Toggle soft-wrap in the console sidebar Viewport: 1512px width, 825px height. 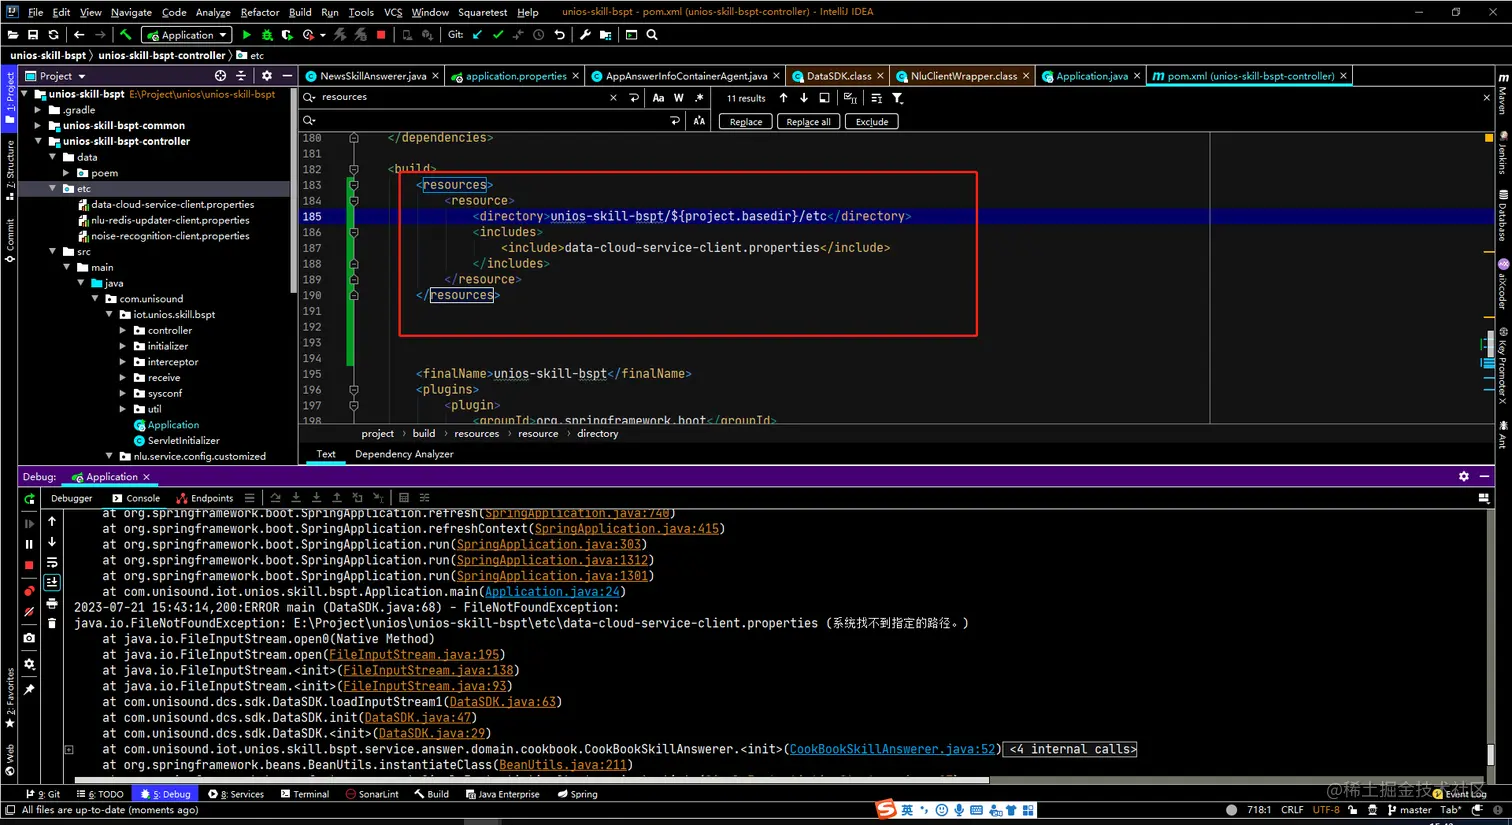pos(52,562)
